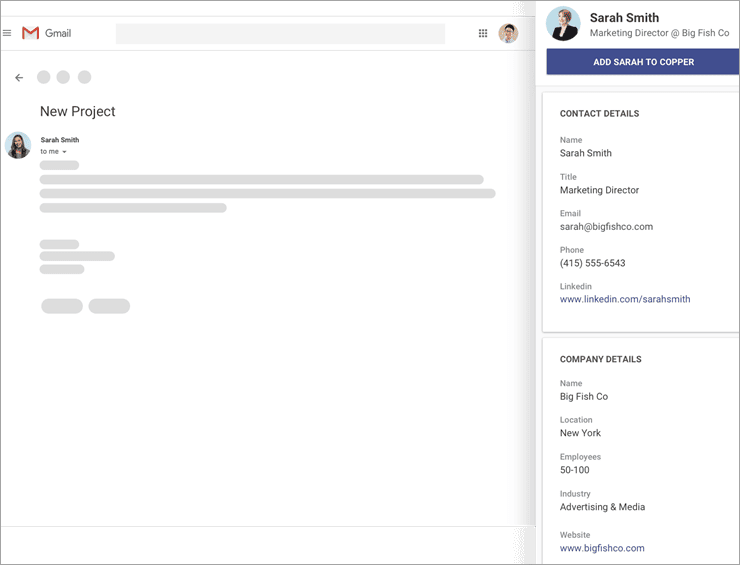740x565 pixels.
Task: Click Sarah Smith's avatar in the email
Action: (x=18, y=145)
